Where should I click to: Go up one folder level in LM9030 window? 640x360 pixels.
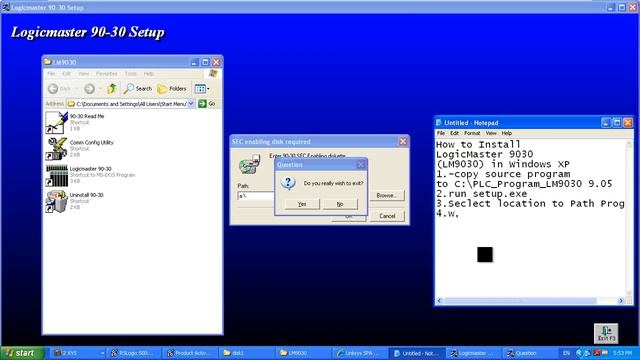click(111, 89)
